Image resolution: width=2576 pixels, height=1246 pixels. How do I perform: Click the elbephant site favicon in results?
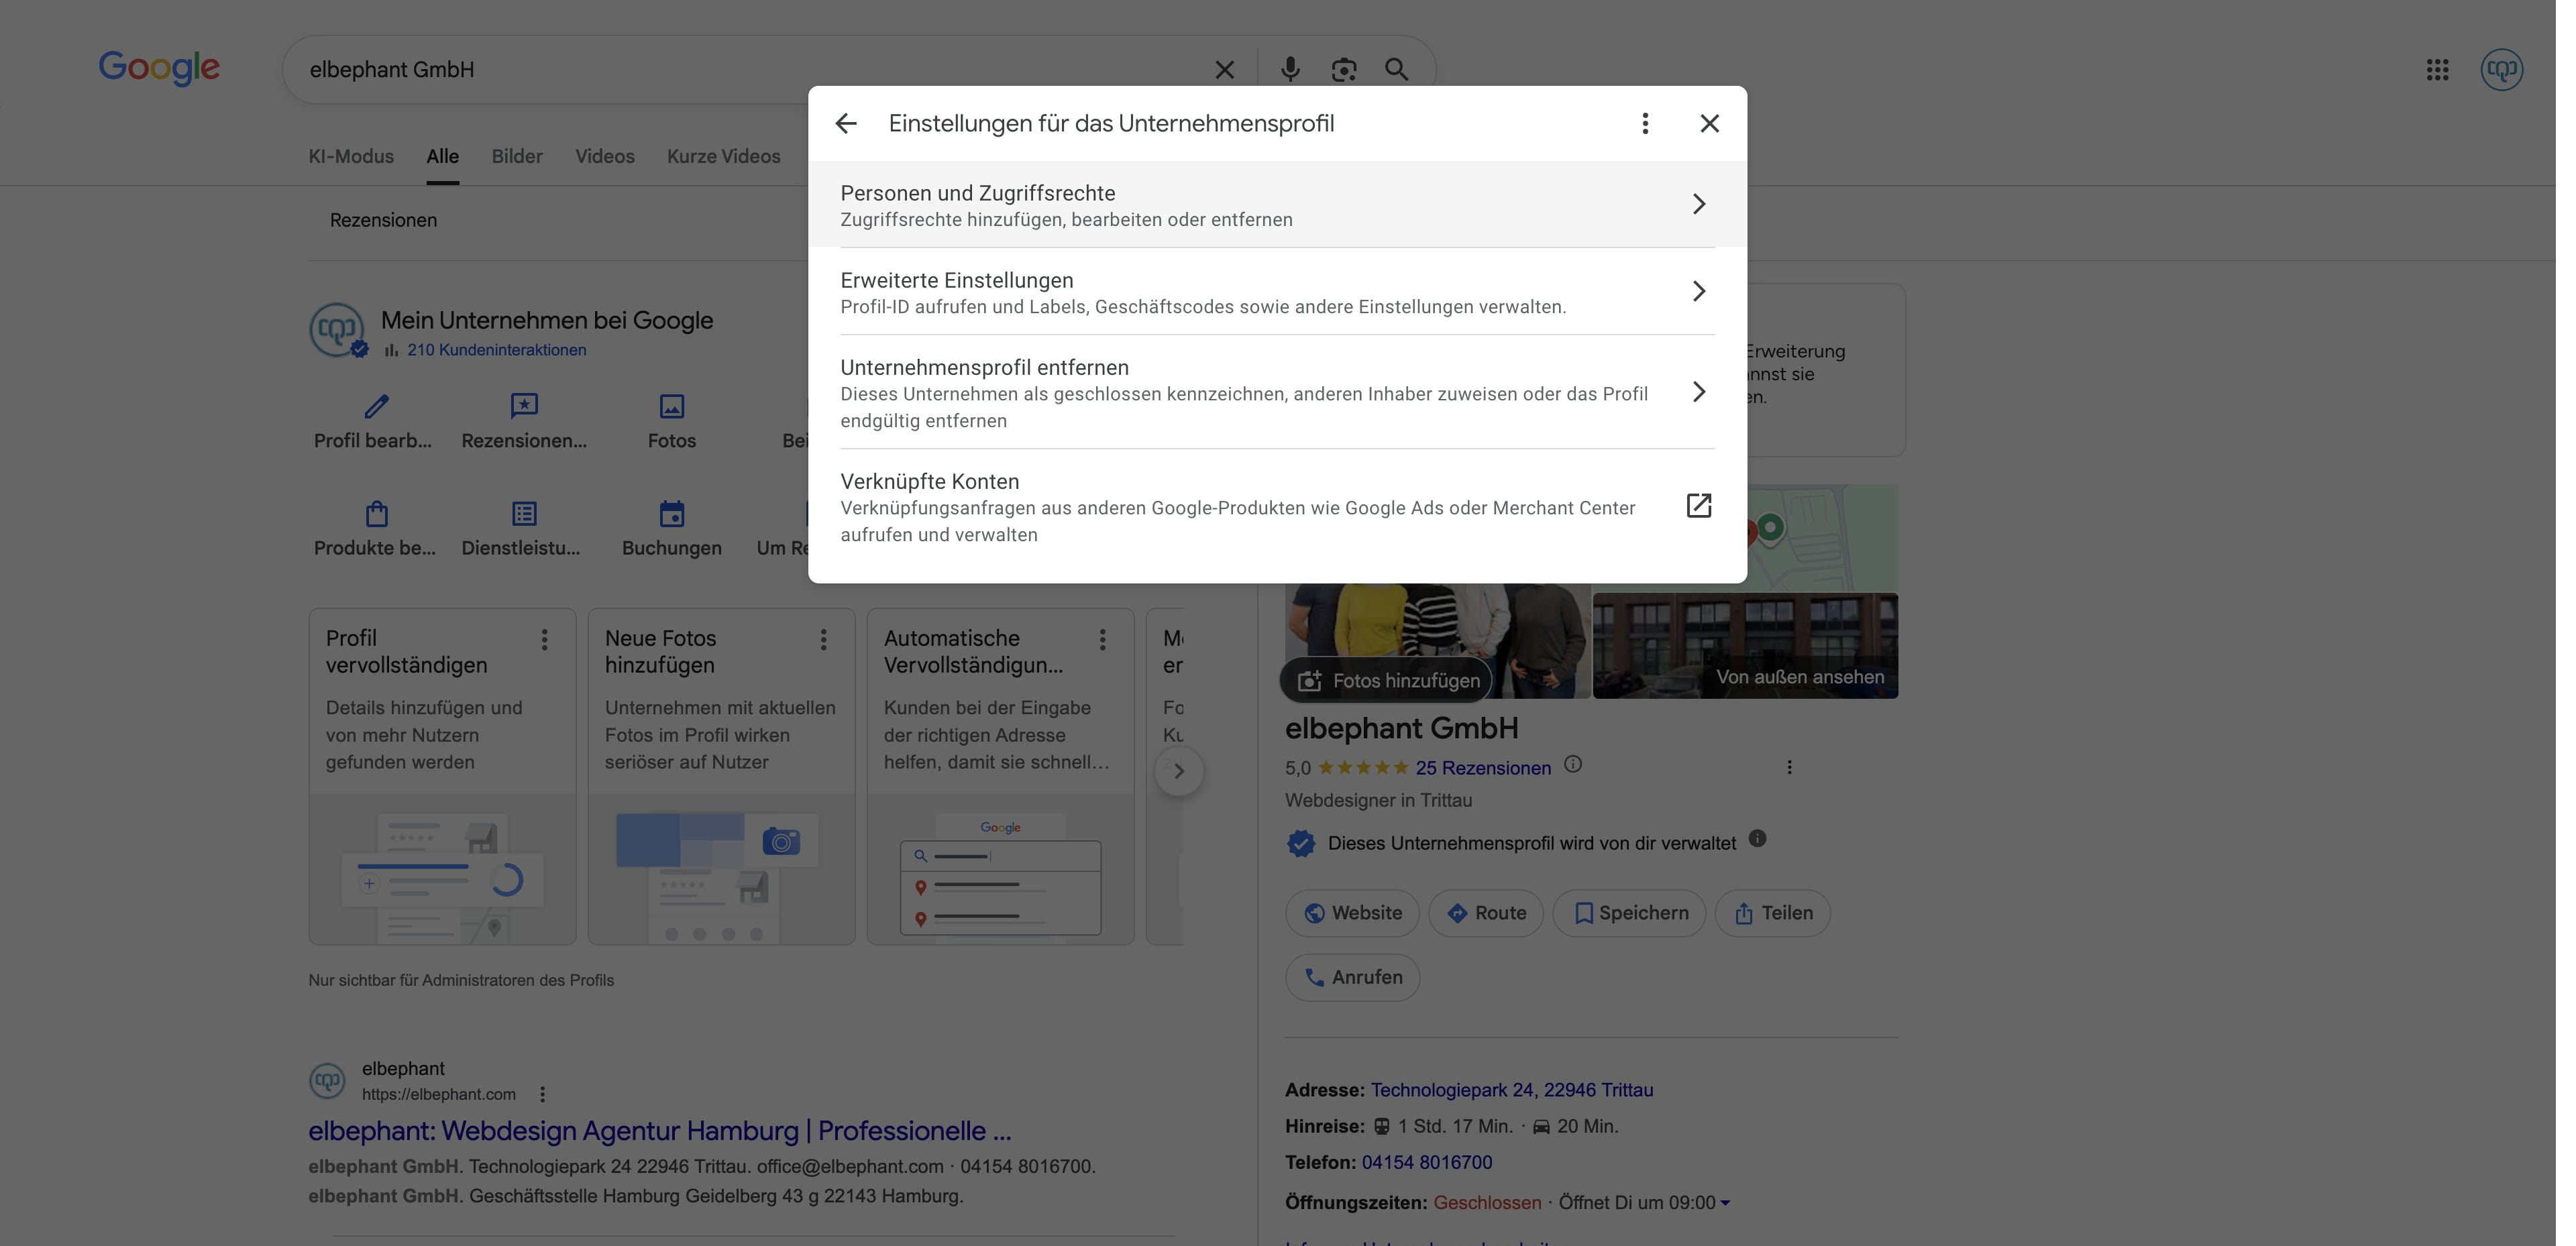click(327, 1081)
